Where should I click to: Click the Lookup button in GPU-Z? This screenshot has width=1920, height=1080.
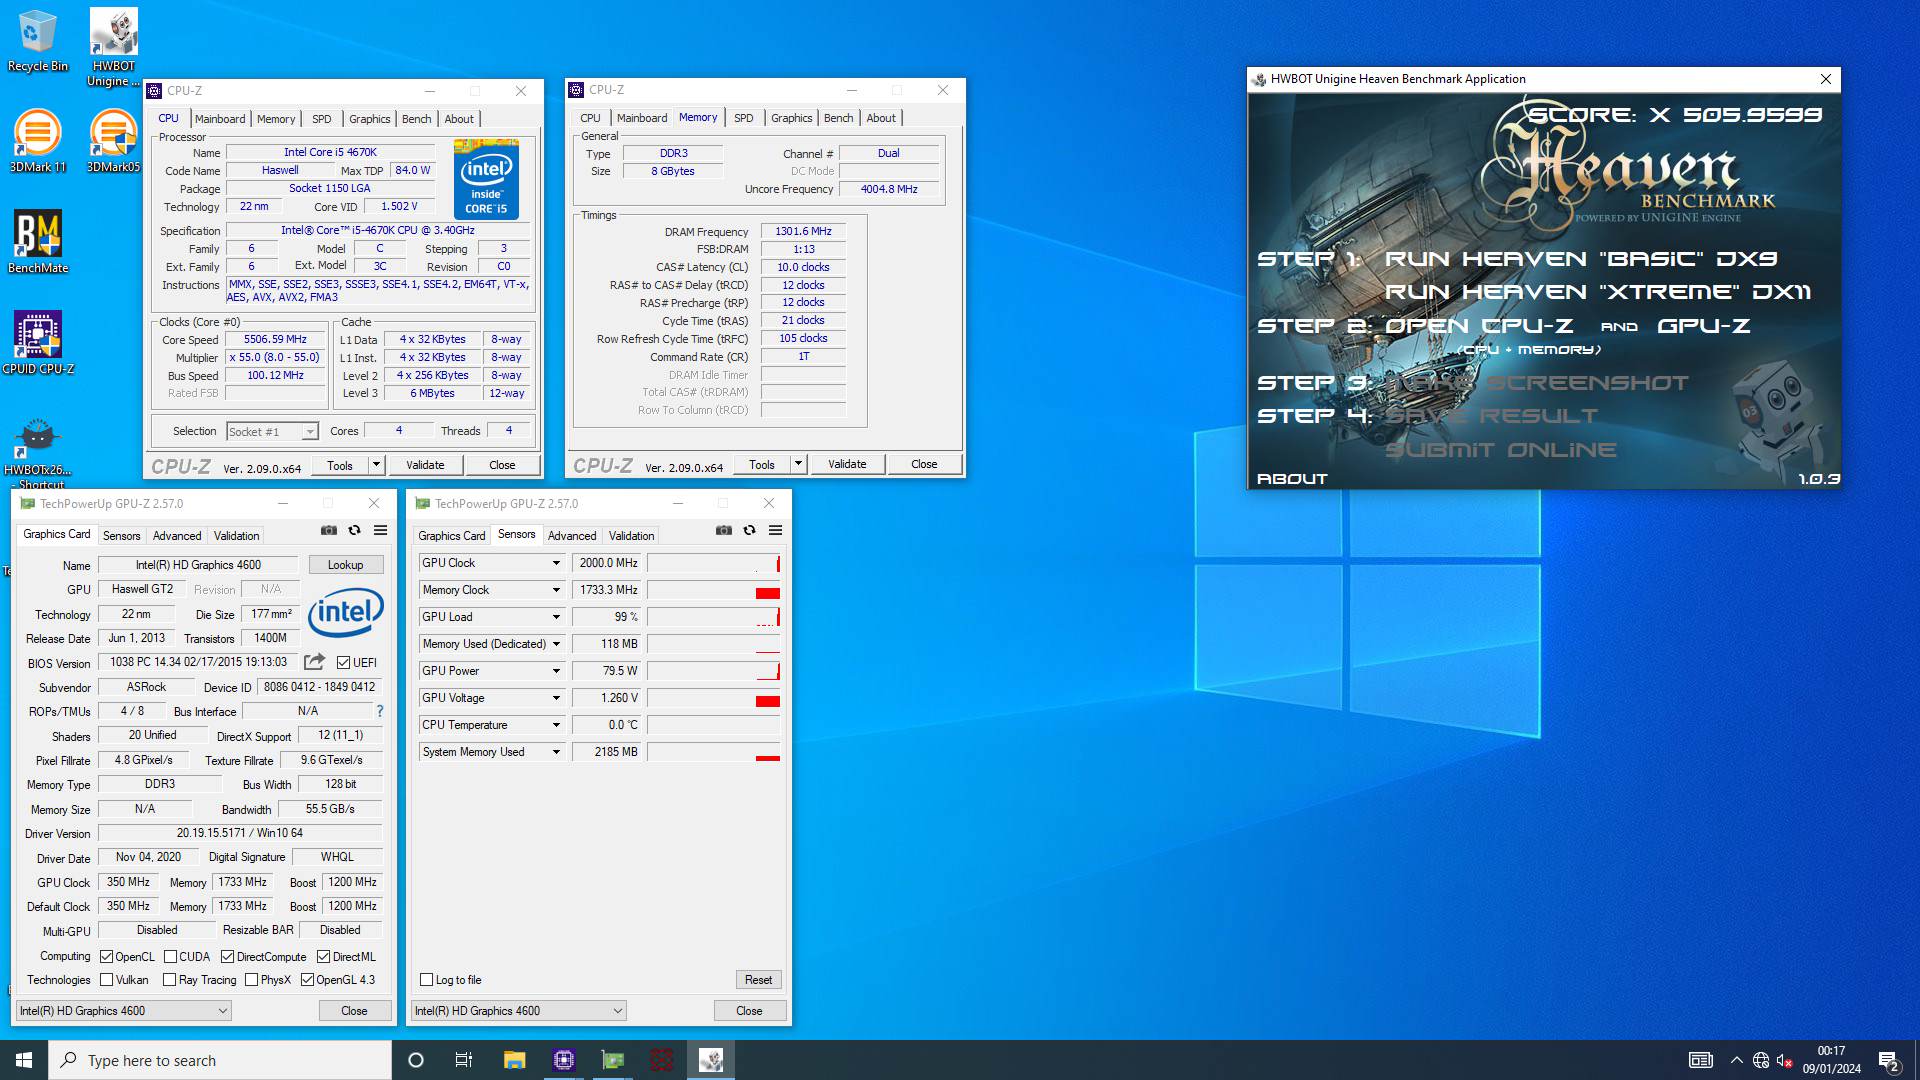point(345,565)
